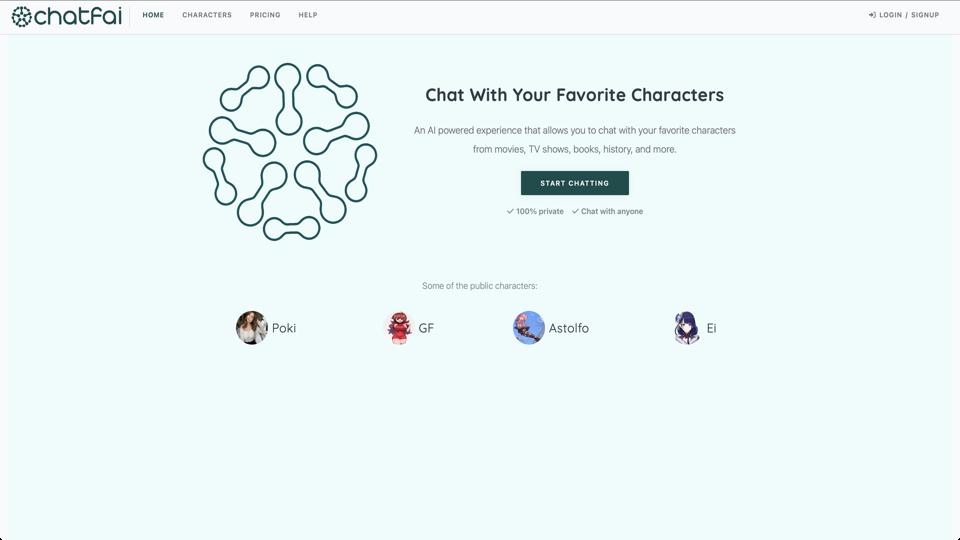
Task: Select the GF character avatar
Action: [399, 327]
